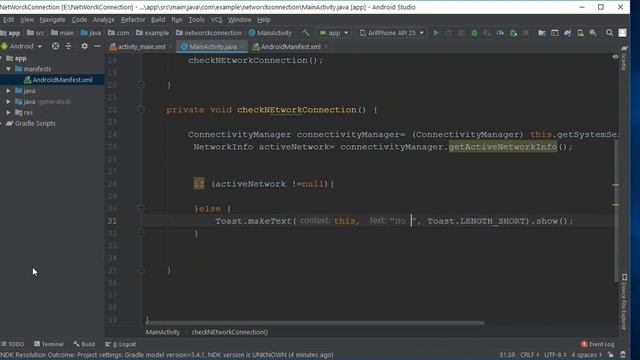640x360 pixels.
Task: Click the Search Everywhere magnifier
Action: point(609,33)
